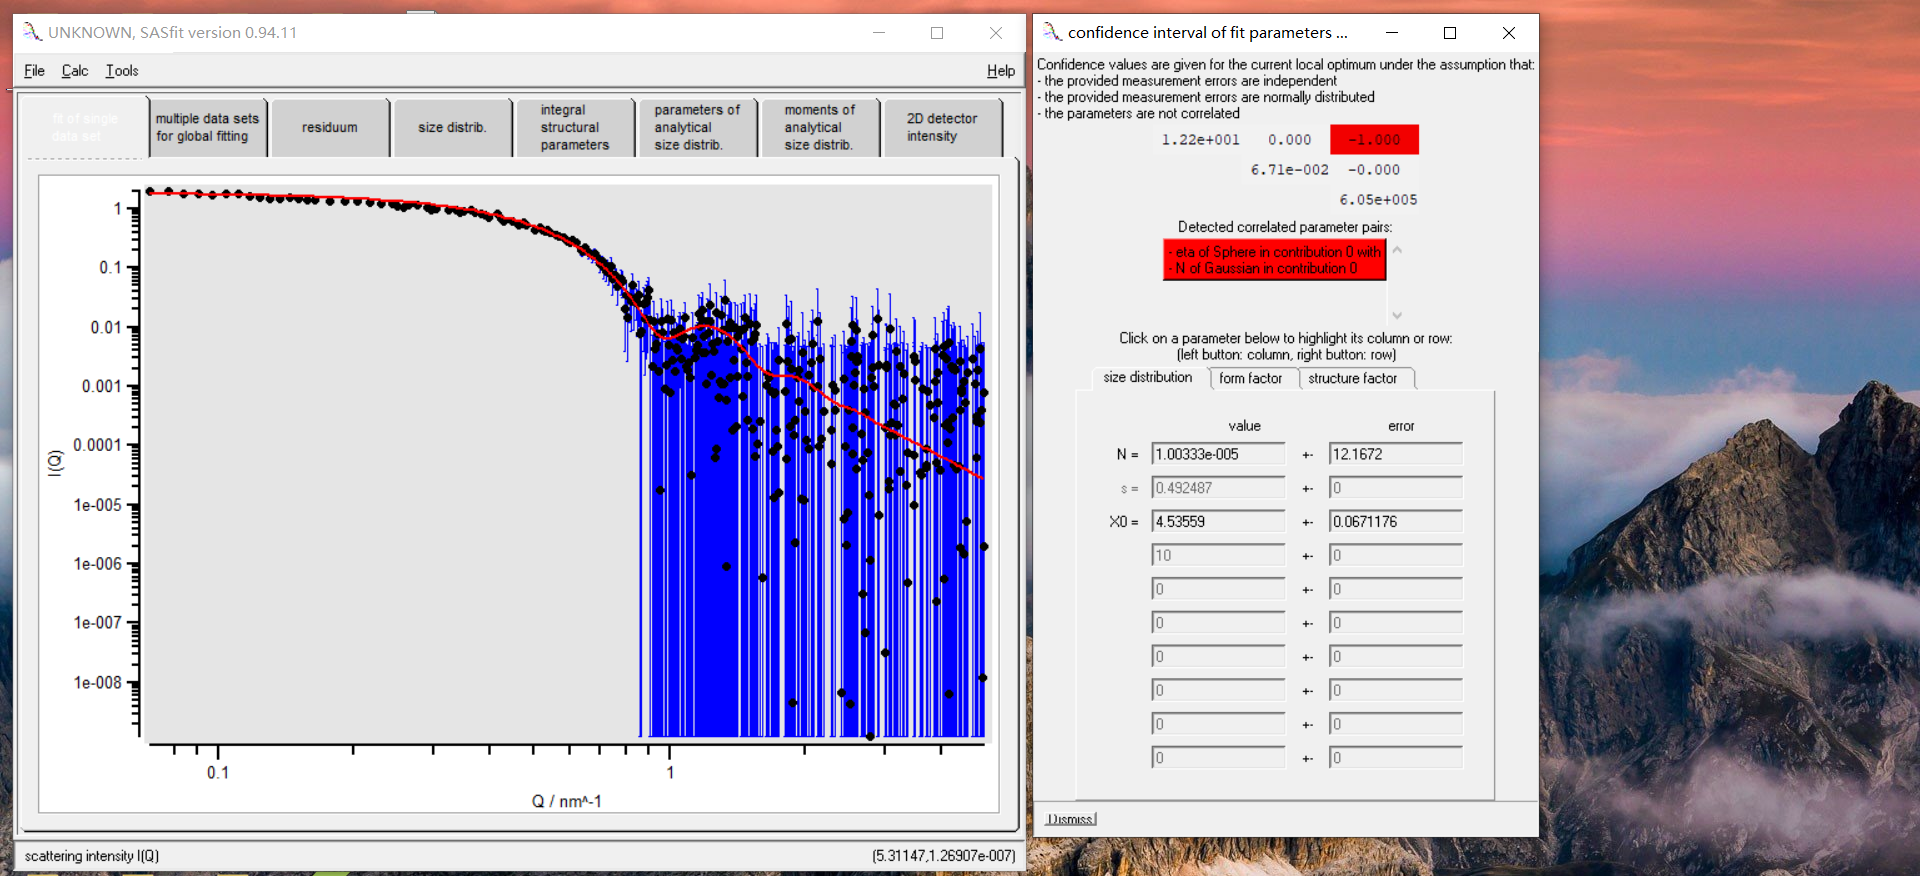Click the confidence interval window title icon
The height and width of the screenshot is (876, 1920).
click(x=1052, y=32)
